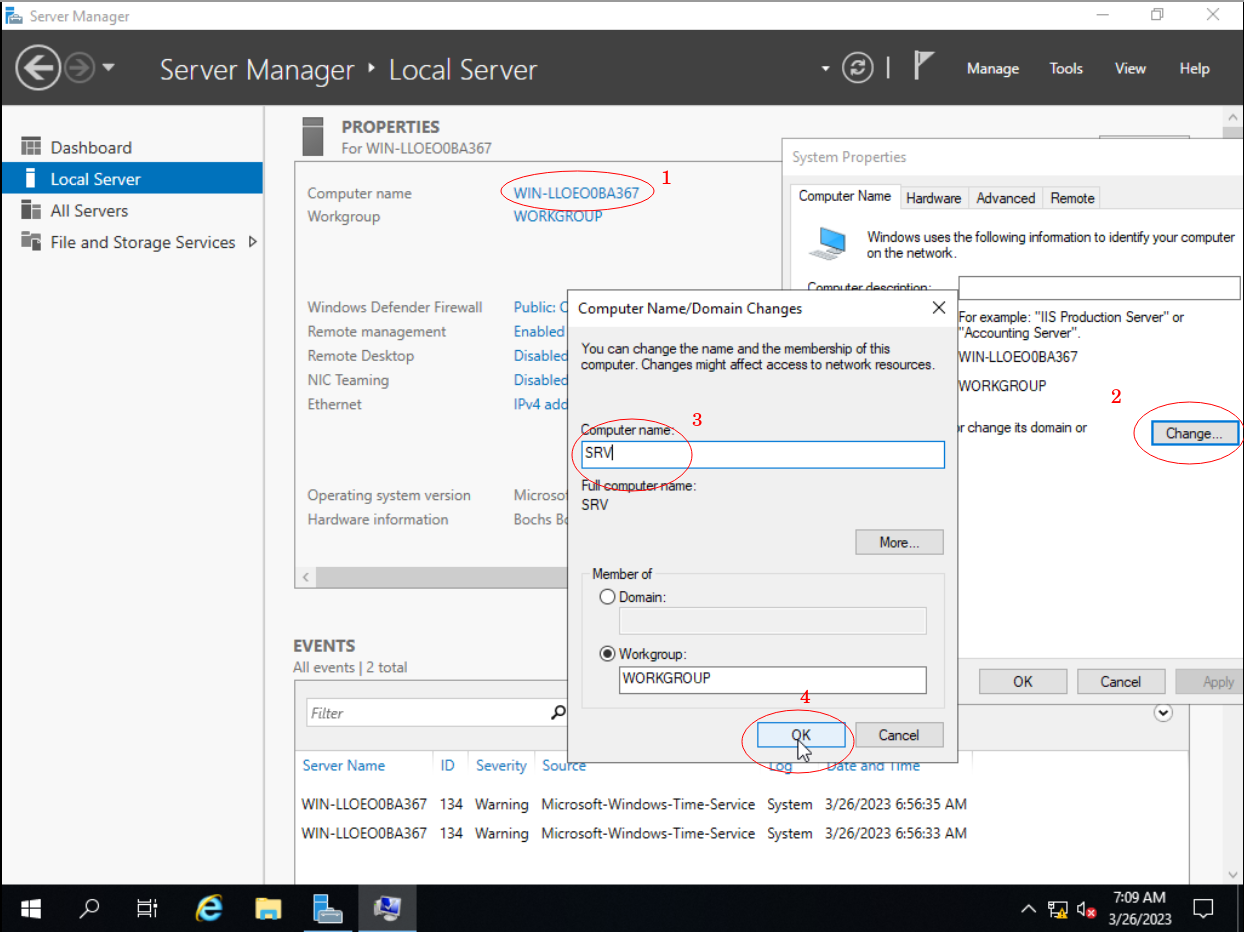Select the Workgroup radio button
Screen dimensions: 1244x932
pyautogui.click(x=607, y=654)
